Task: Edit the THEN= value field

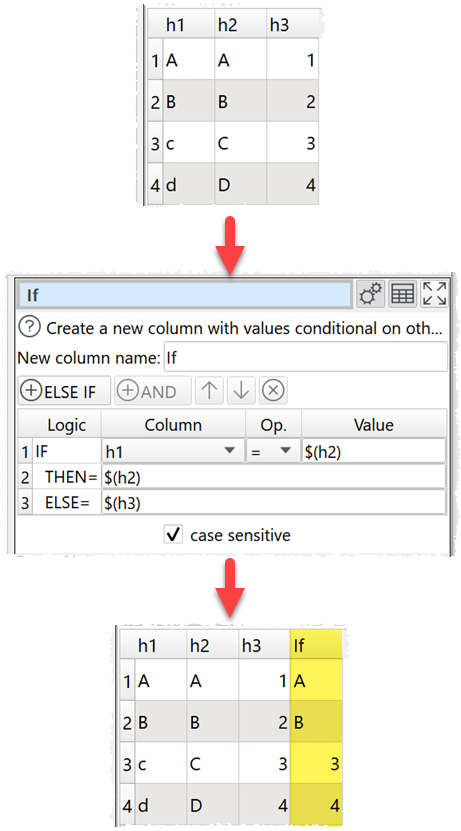Action: (273, 478)
